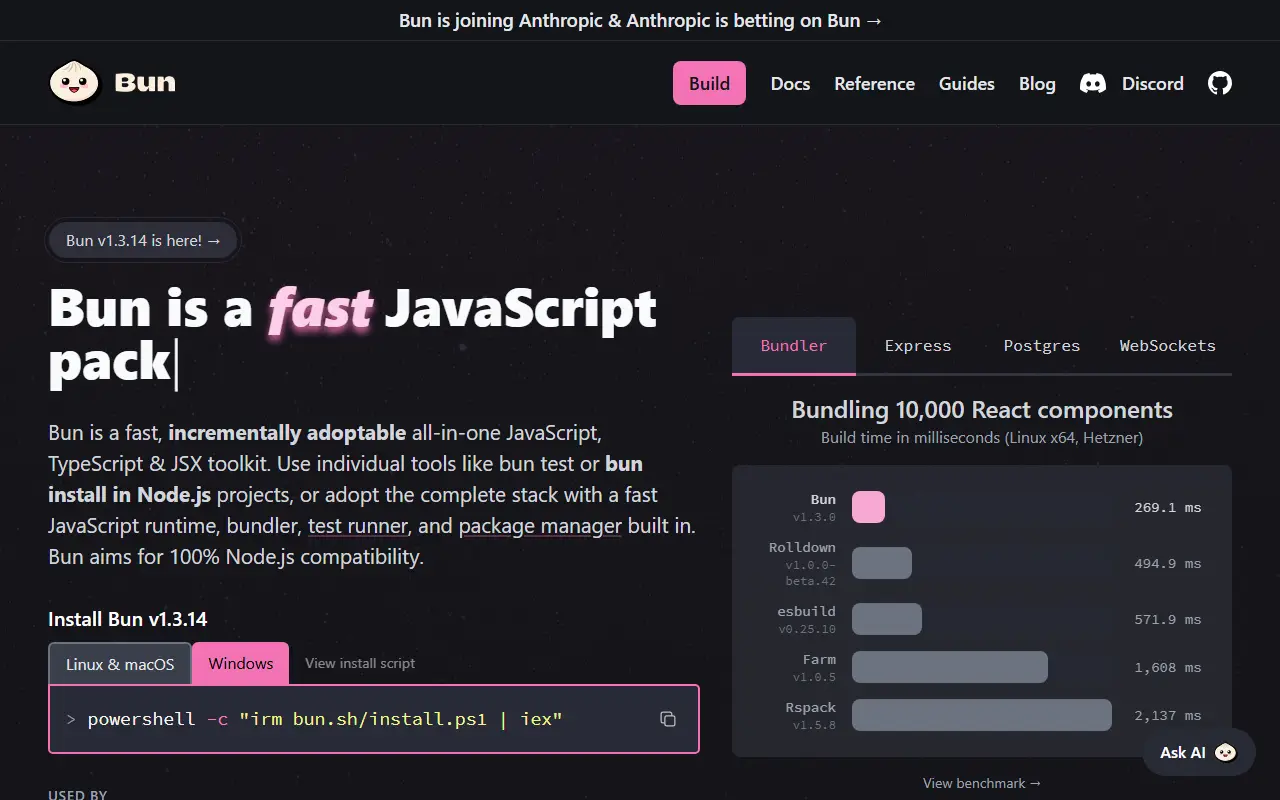The image size is (1280, 800).
Task: Click the Farm label in the chart
Action: click(819, 660)
